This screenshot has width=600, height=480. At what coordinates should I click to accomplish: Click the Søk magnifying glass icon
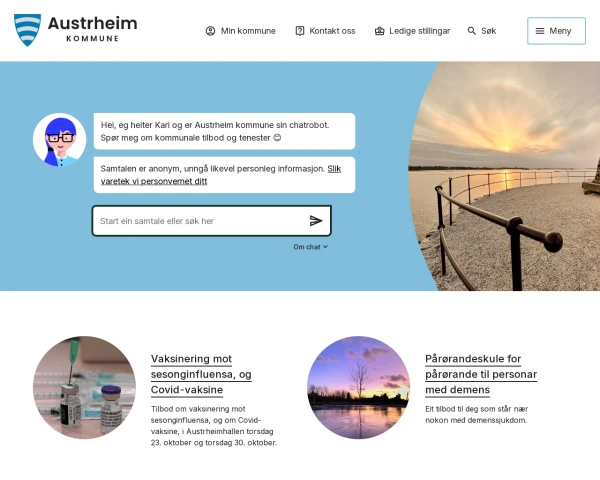(x=472, y=31)
